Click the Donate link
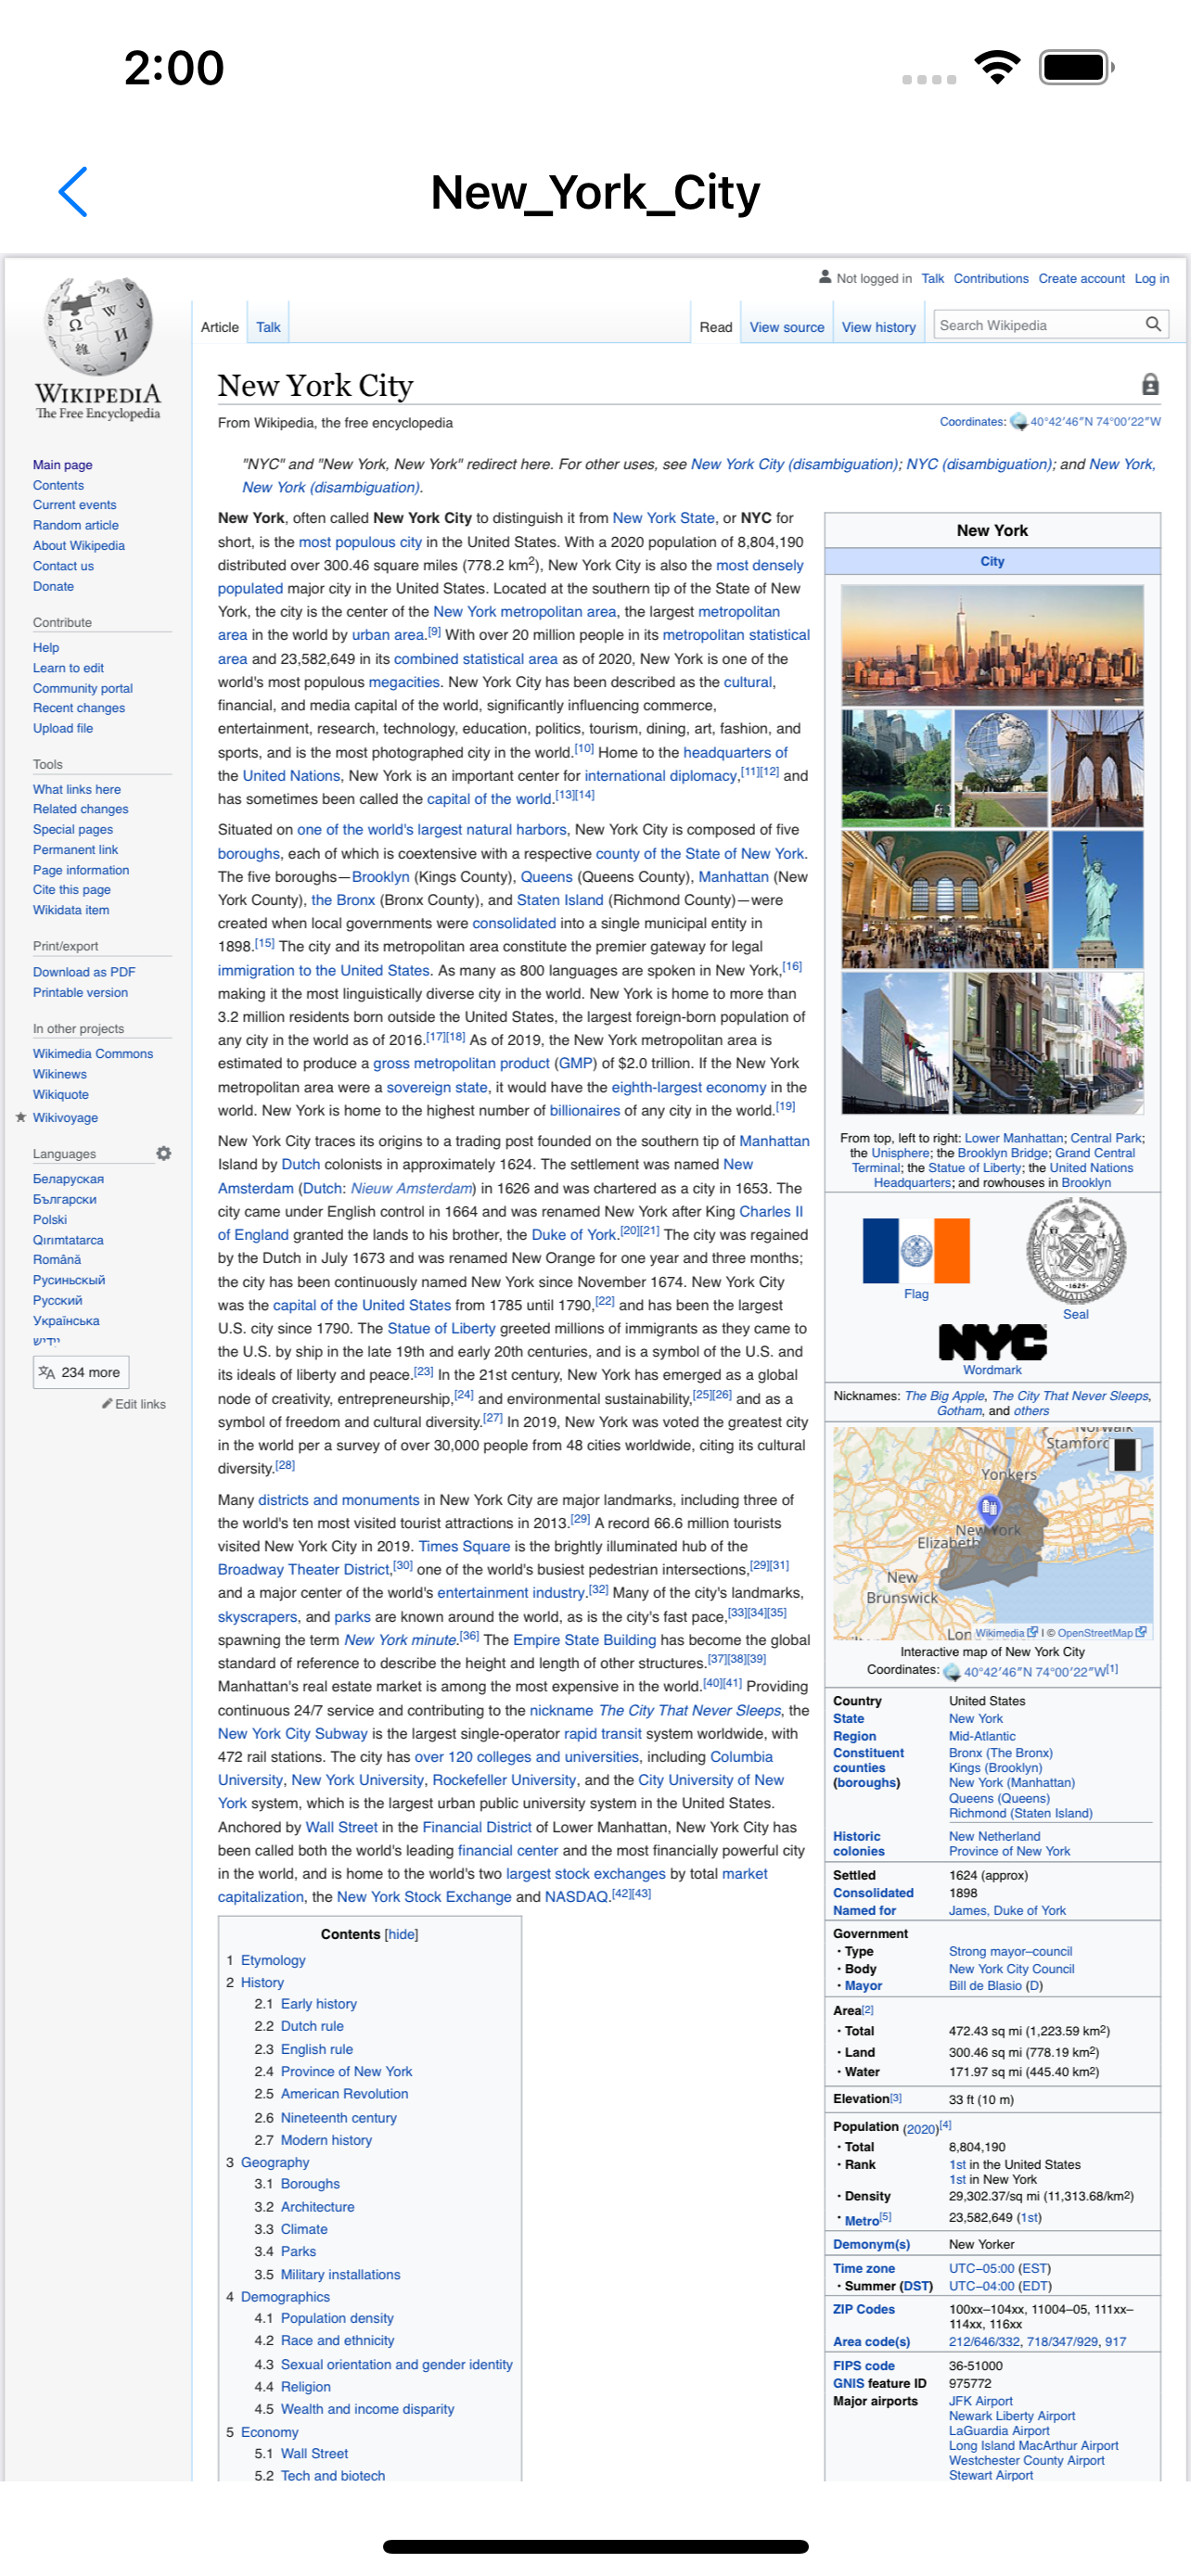Viewport: 1191px width, 2576px height. click(53, 586)
